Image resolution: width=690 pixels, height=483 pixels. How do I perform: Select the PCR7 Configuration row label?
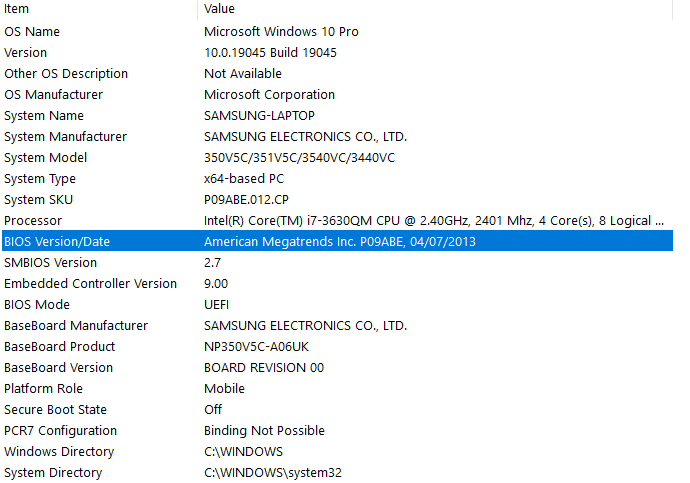61,431
